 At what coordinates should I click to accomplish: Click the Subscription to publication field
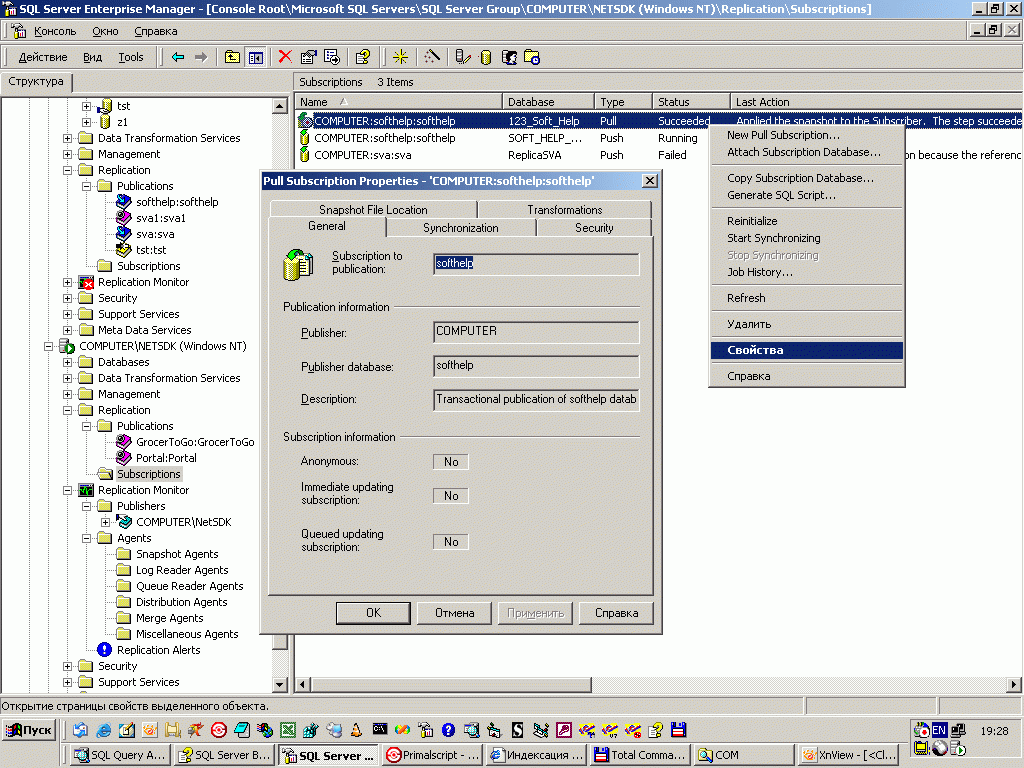coord(536,264)
